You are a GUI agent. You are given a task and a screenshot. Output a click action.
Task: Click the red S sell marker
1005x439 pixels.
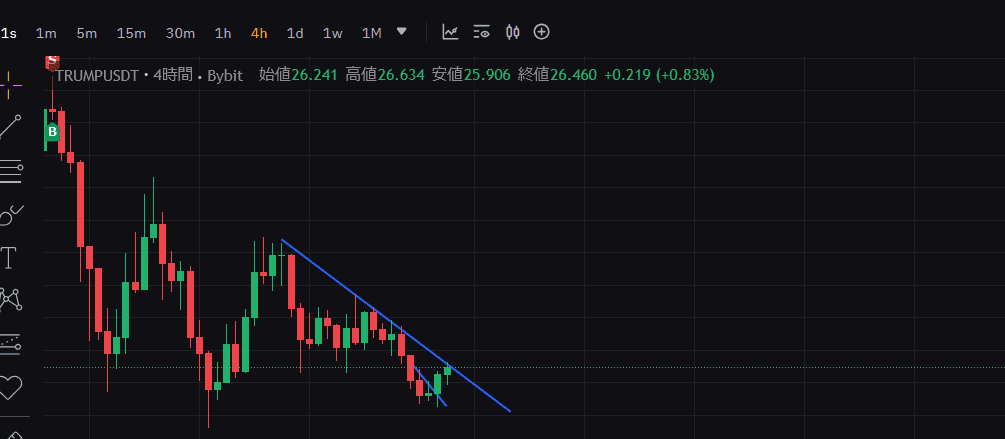52,61
